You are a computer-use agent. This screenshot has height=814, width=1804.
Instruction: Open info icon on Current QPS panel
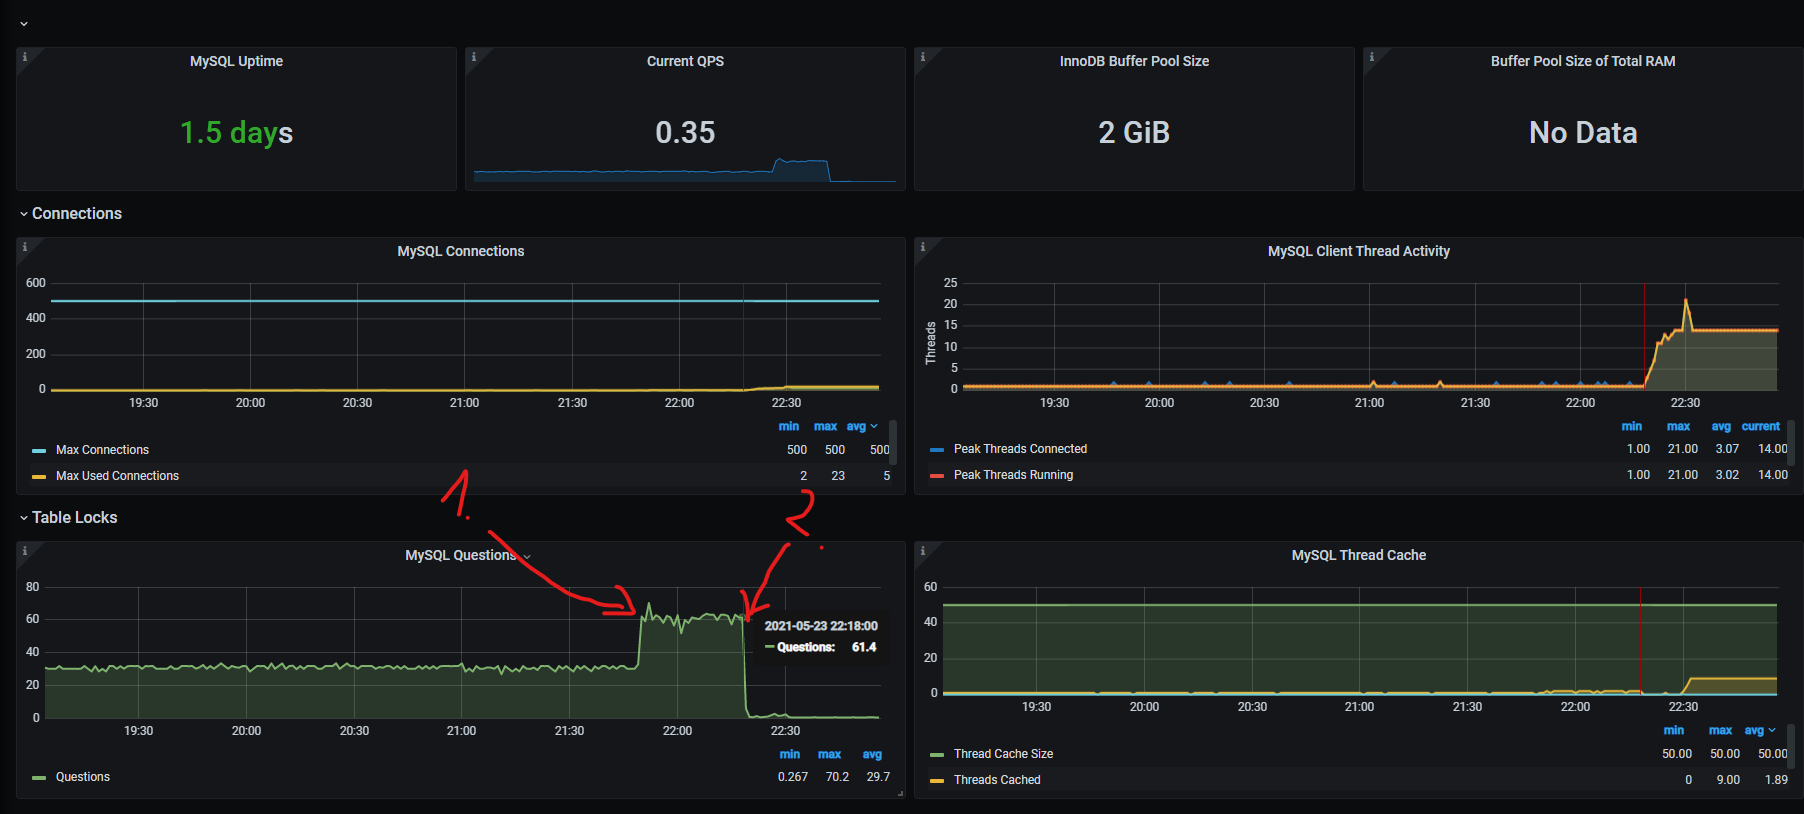(x=473, y=56)
